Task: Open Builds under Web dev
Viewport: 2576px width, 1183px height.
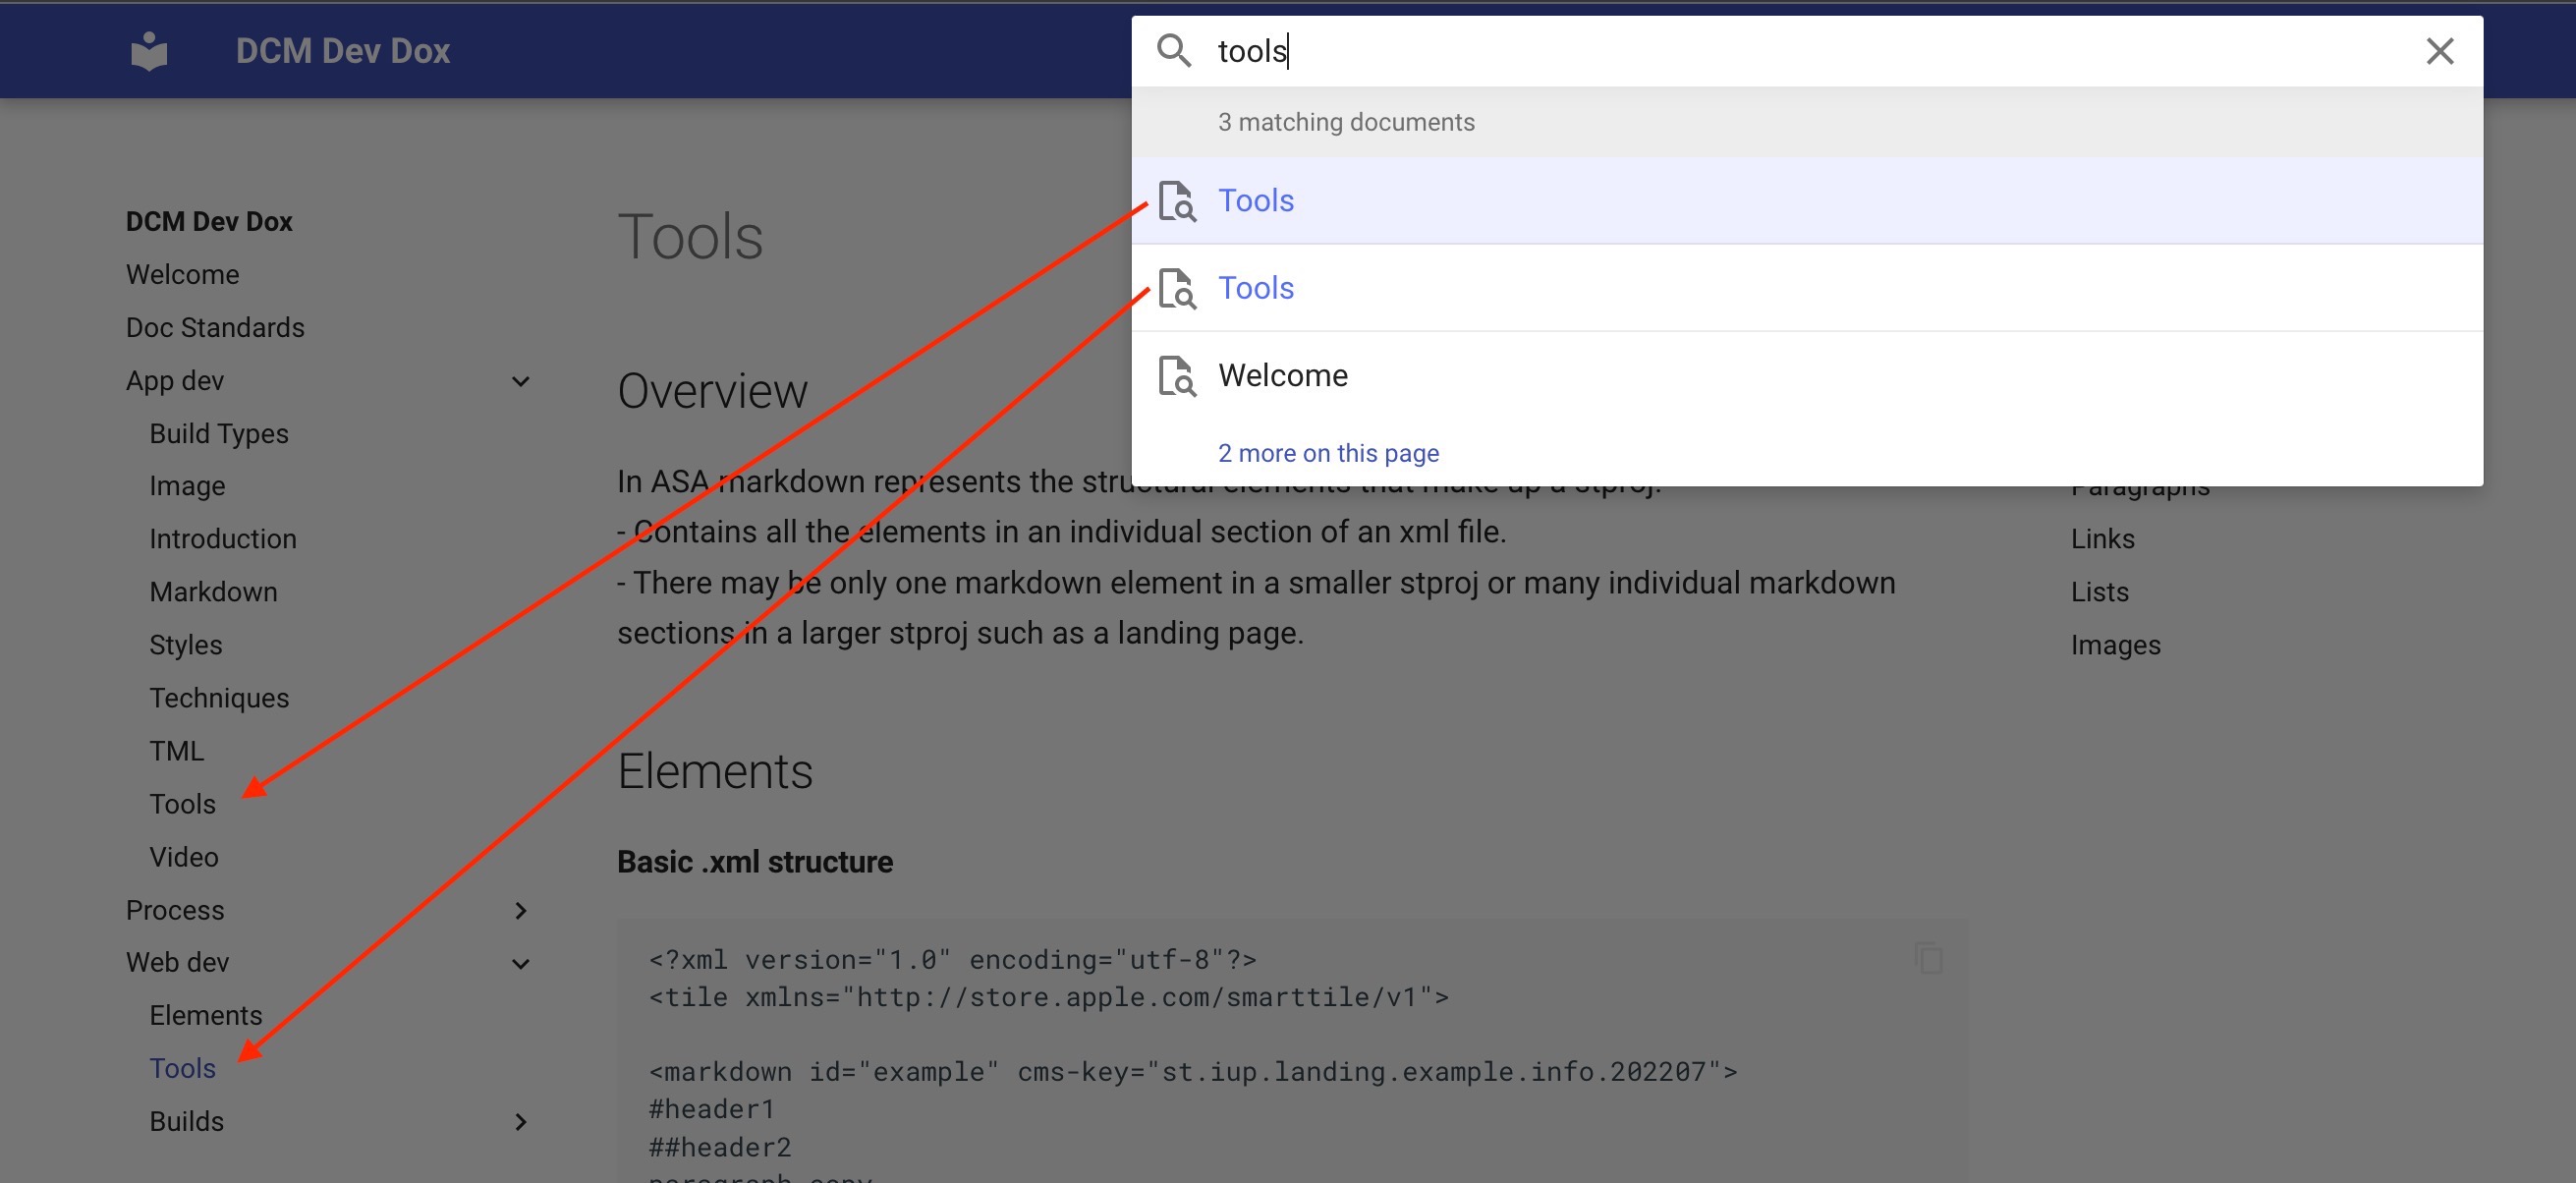Action: (187, 1122)
